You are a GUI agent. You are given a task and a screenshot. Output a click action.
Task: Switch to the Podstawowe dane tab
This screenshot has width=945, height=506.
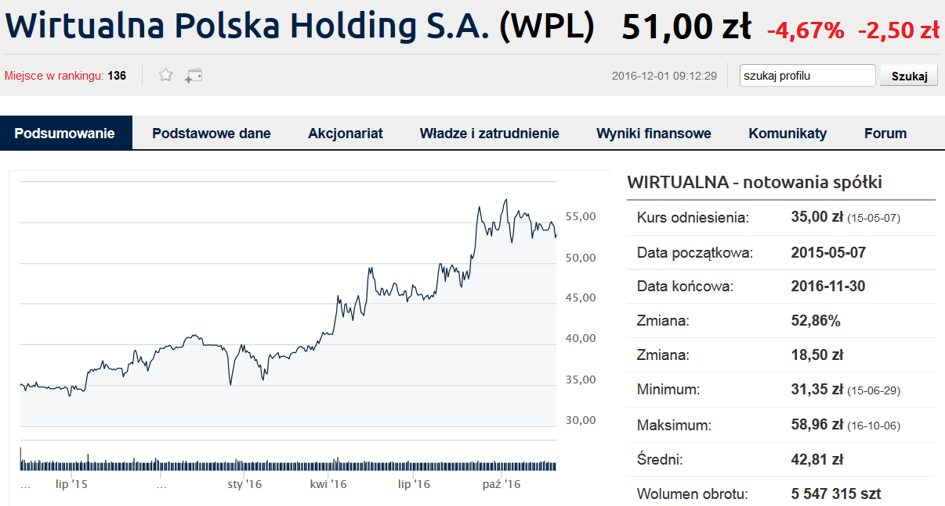click(211, 133)
